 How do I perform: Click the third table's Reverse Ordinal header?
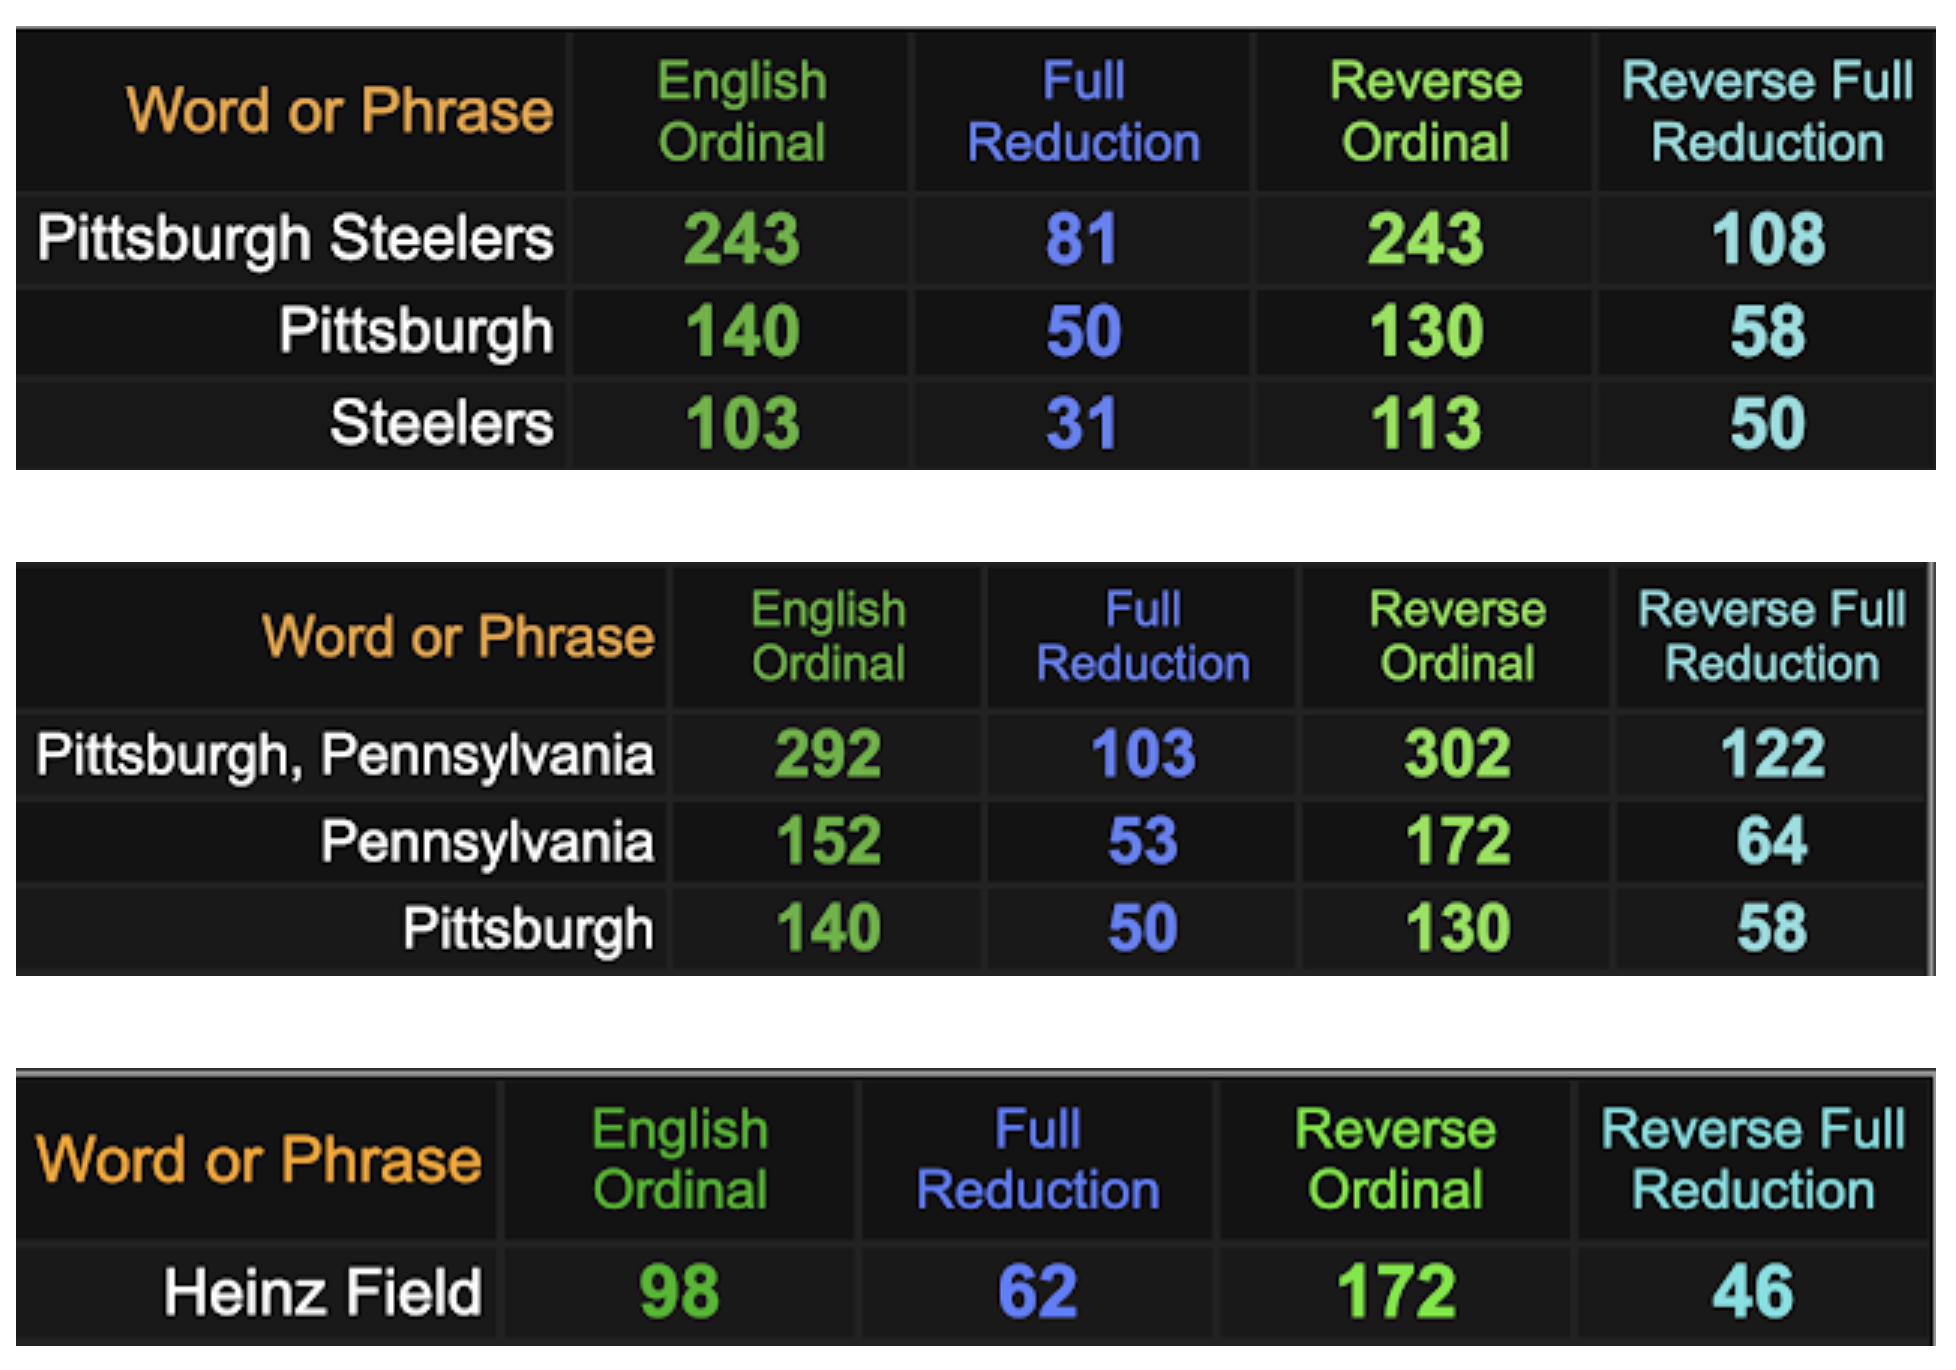point(1395,1159)
